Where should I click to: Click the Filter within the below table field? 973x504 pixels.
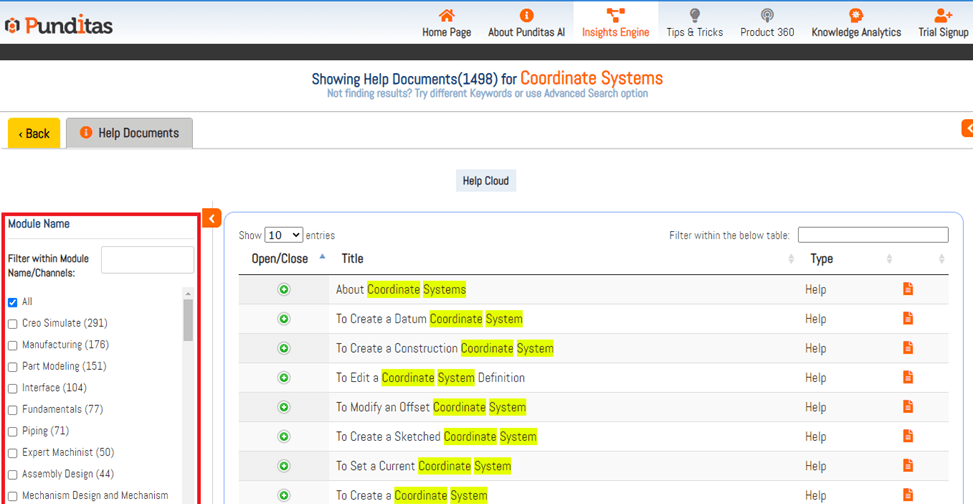(872, 235)
